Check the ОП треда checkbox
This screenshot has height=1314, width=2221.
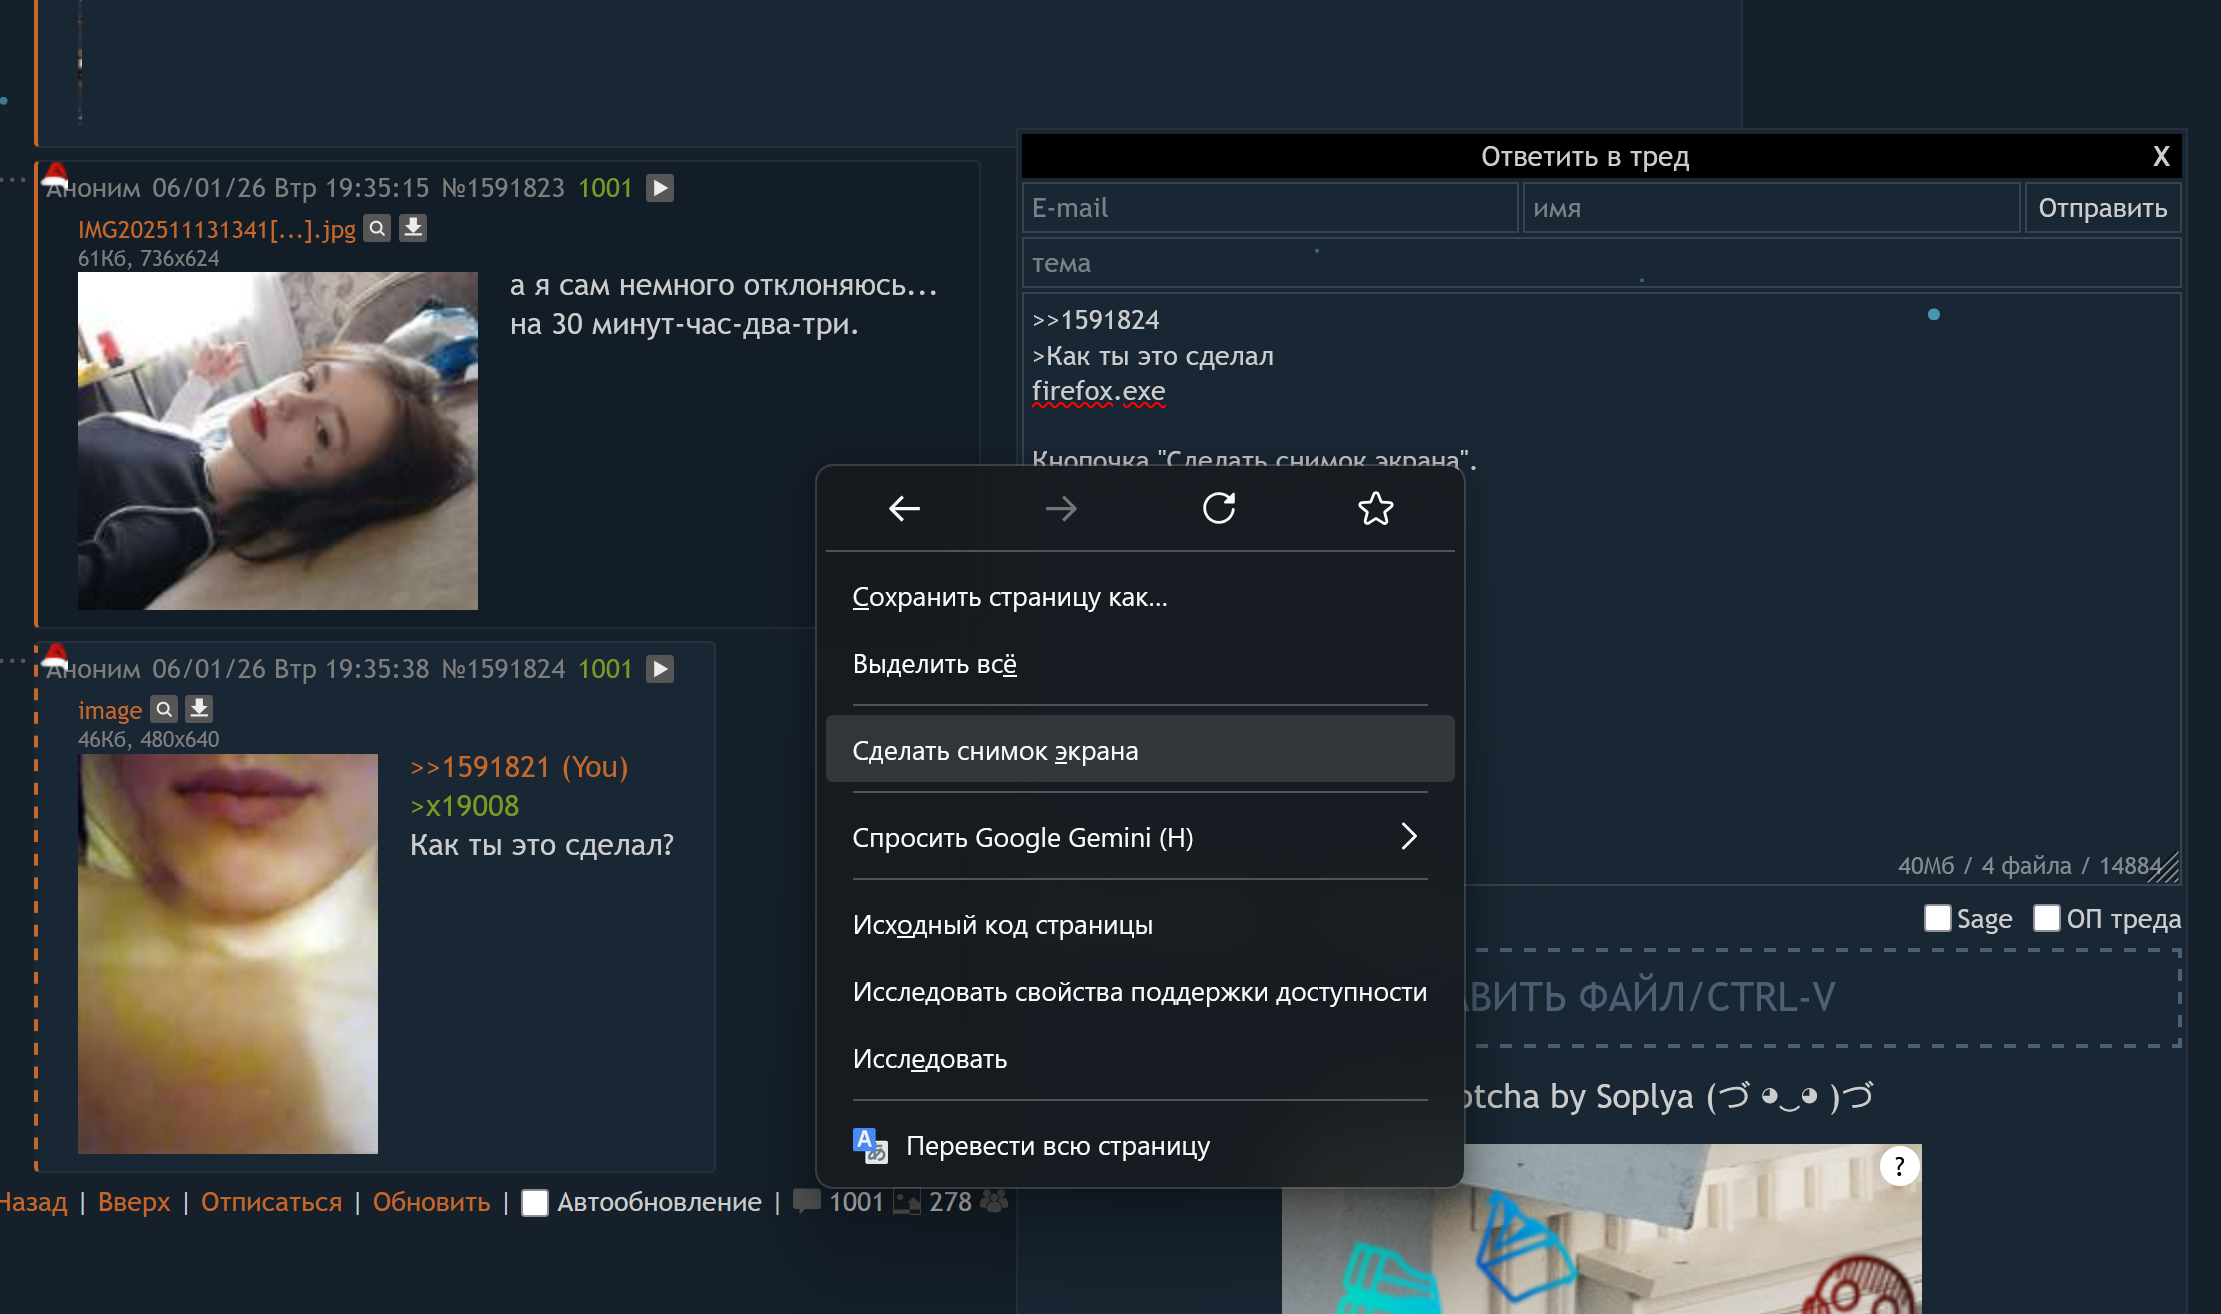(x=2046, y=918)
